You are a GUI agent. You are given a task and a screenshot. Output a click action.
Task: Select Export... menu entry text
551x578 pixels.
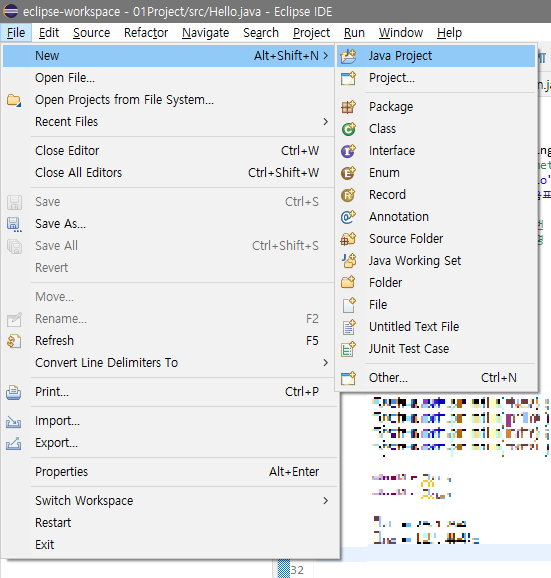(56, 443)
